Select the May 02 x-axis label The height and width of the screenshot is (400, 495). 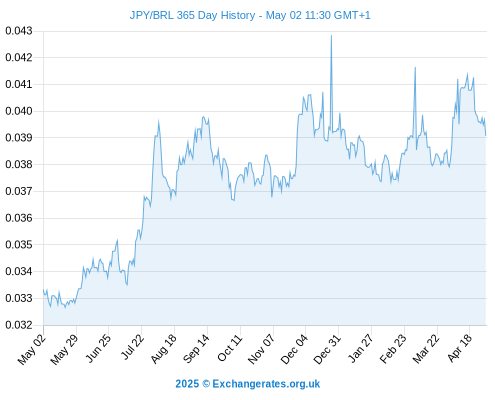pyautogui.click(x=31, y=349)
